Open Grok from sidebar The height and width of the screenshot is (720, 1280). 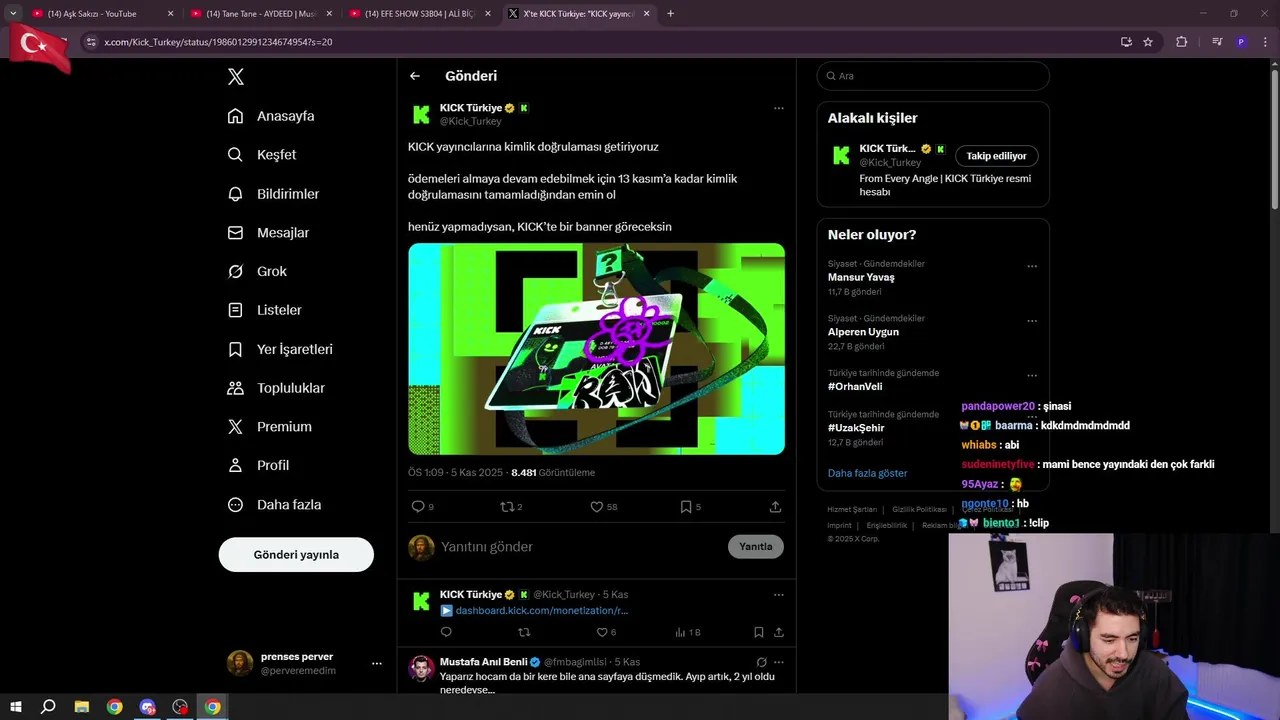257,272
